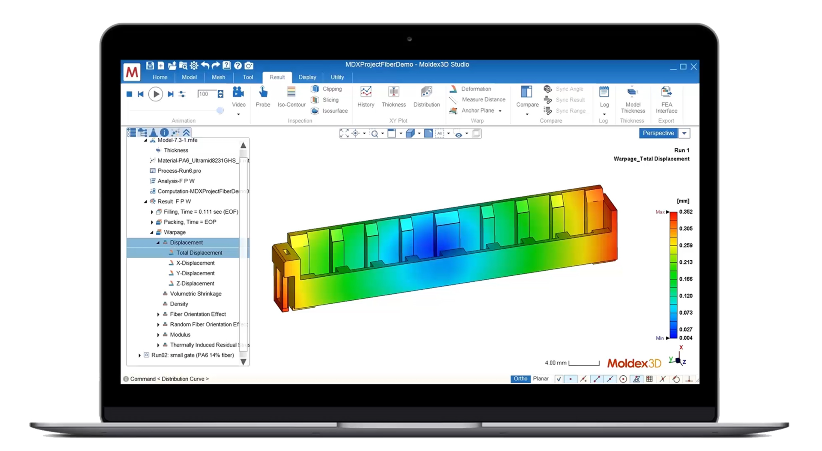Click the tree panel scroll-down arrow
The image size is (822, 451).
243,361
